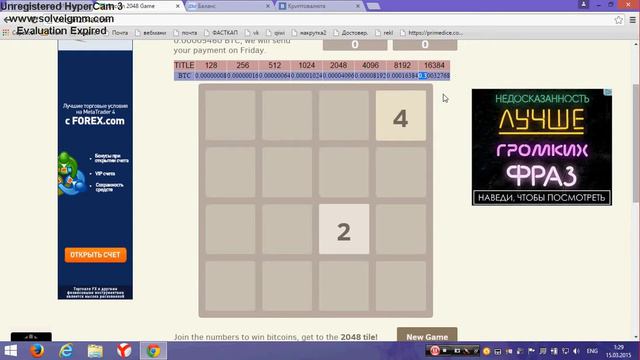Viewport: 640px width, 360px height.
Task: Start over with the New Game button
Action: pyautogui.click(x=427, y=335)
